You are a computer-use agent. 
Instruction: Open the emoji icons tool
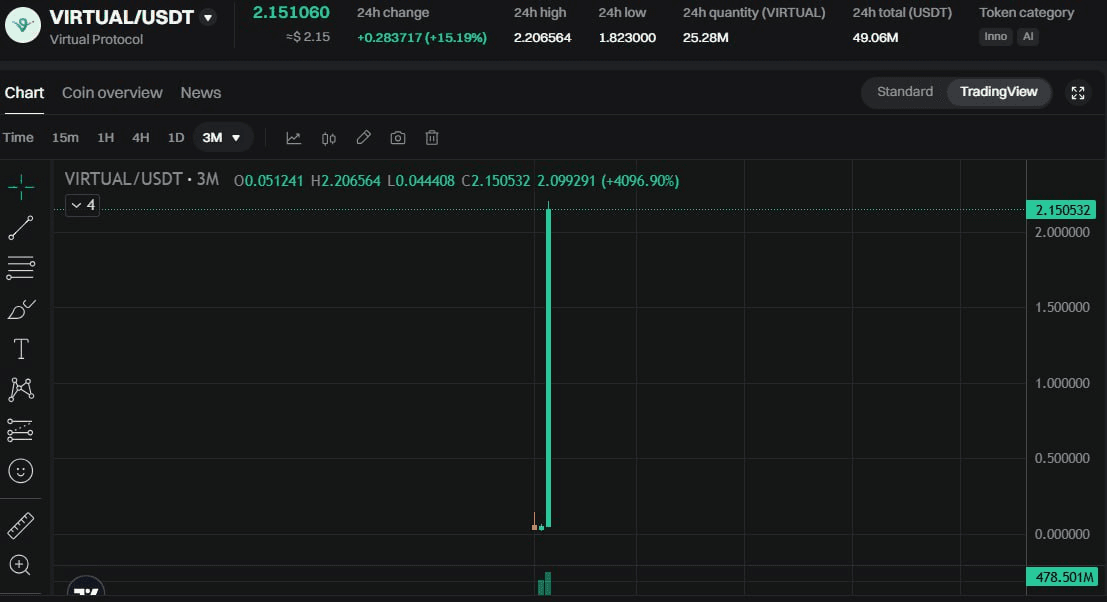(20, 471)
